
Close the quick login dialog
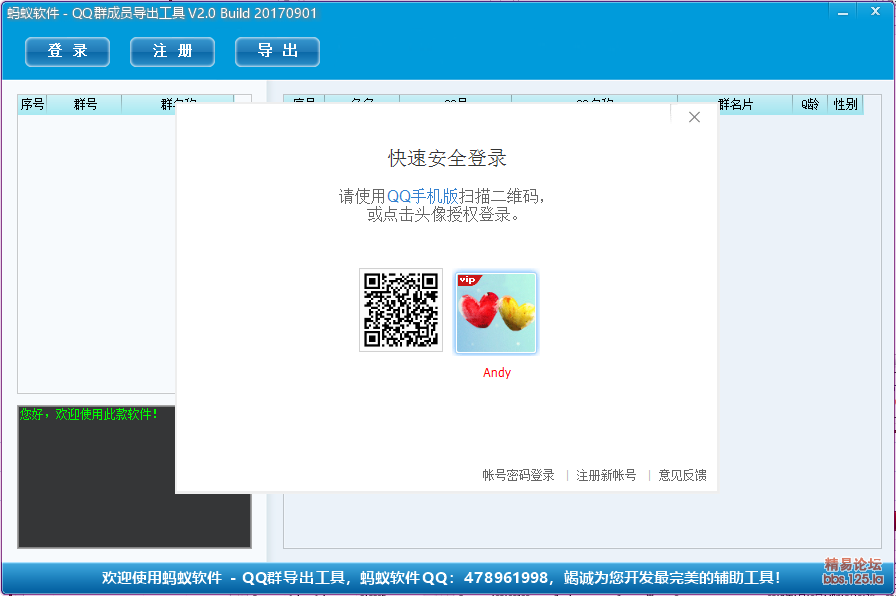(x=694, y=117)
